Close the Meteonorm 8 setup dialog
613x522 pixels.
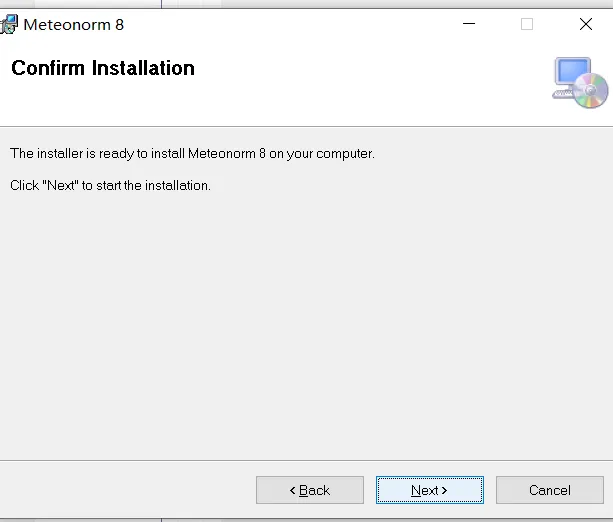pos(586,24)
